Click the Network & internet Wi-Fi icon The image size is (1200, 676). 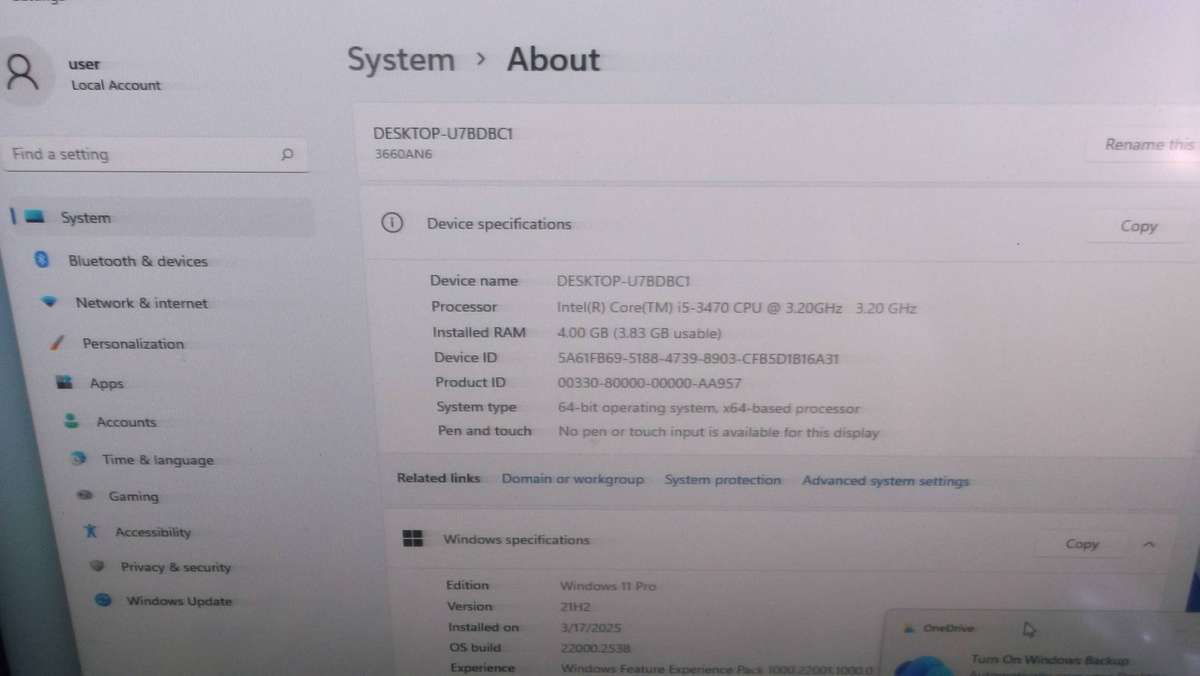click(x=50, y=302)
